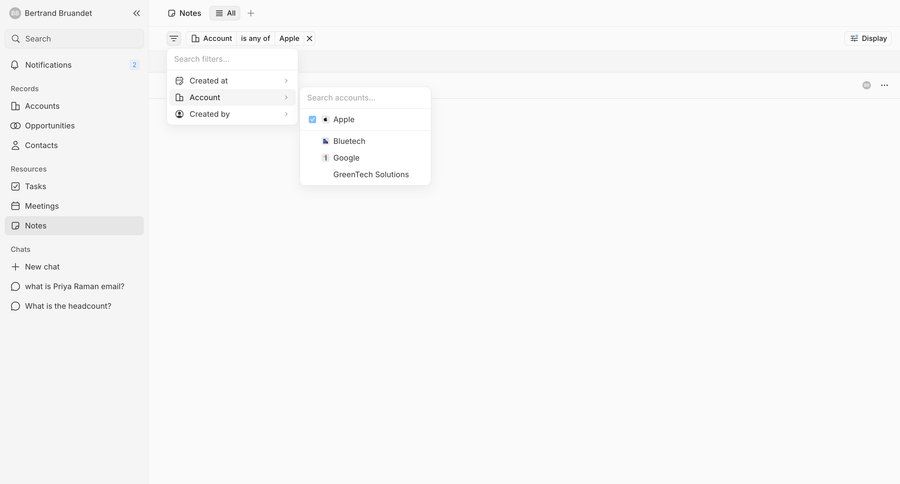Click the Notes sidebar note icon
The width and height of the screenshot is (900, 484).
[x=15, y=226]
